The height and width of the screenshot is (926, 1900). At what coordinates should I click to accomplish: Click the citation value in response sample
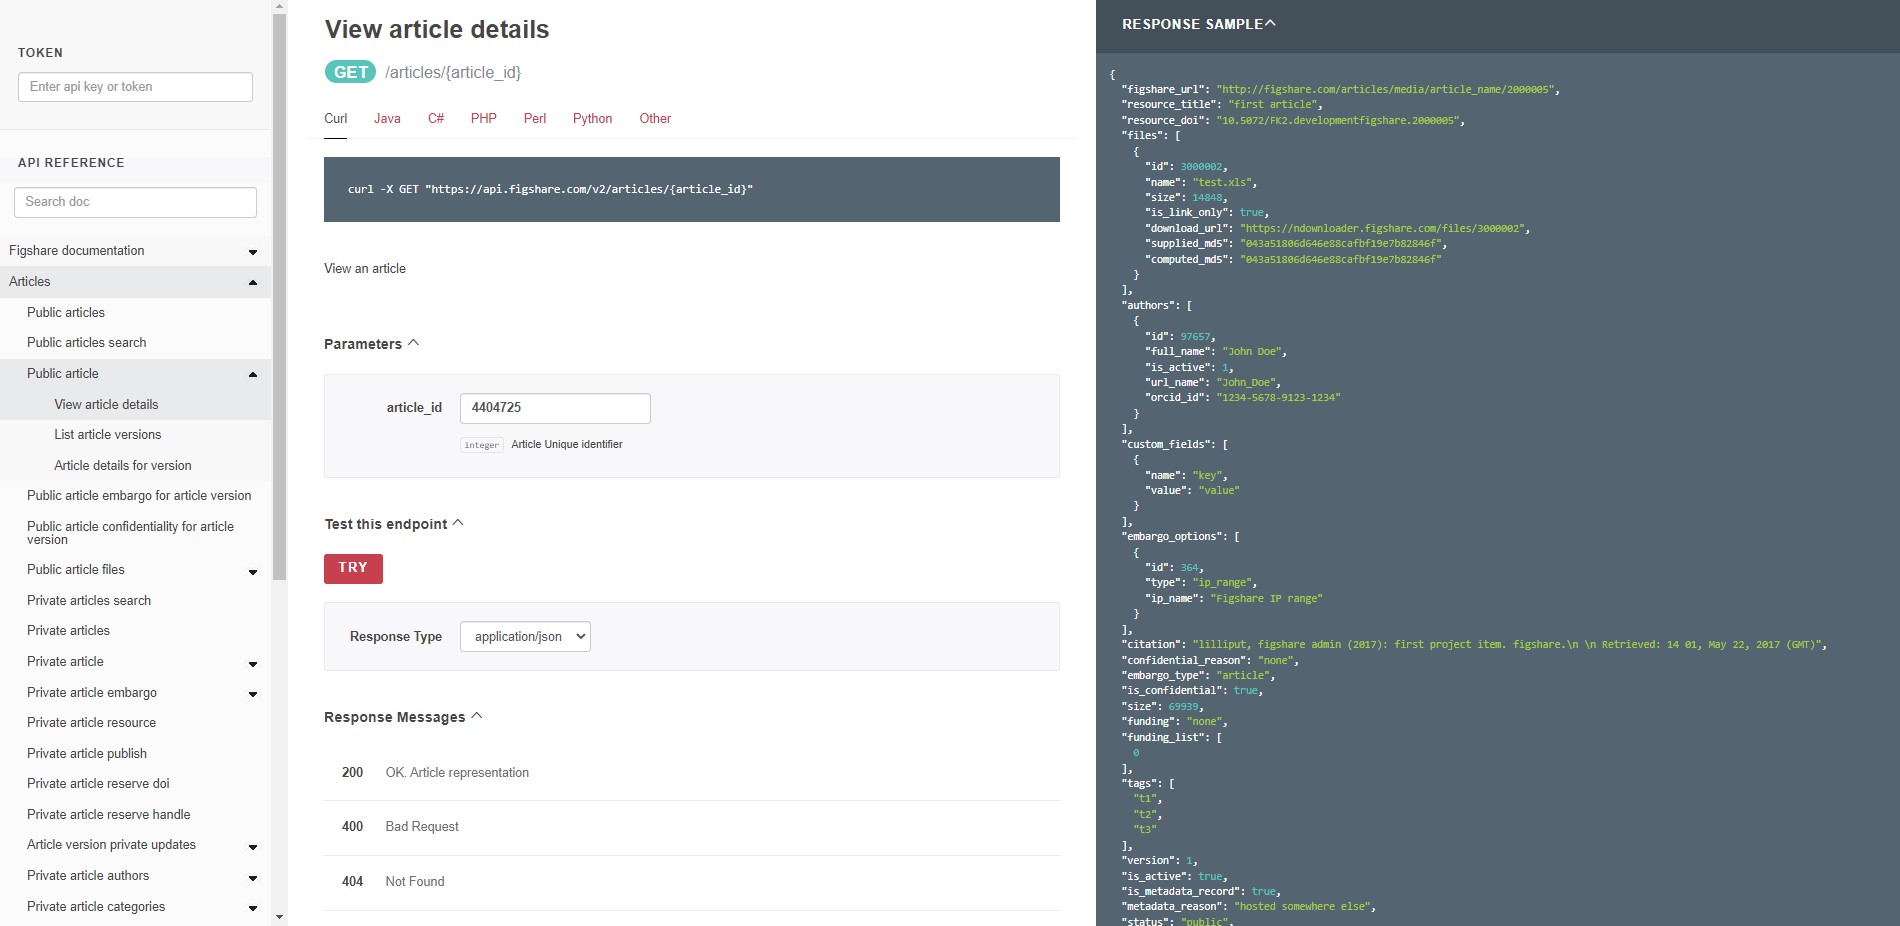[1507, 645]
